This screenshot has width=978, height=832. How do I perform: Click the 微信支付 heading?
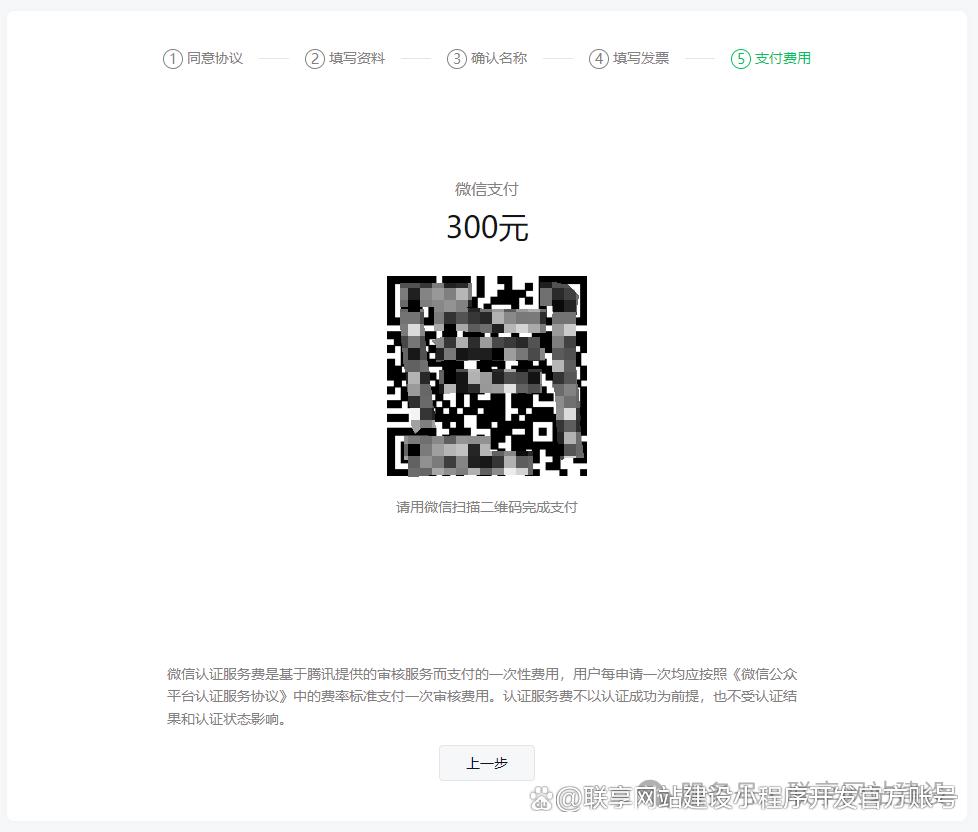487,189
